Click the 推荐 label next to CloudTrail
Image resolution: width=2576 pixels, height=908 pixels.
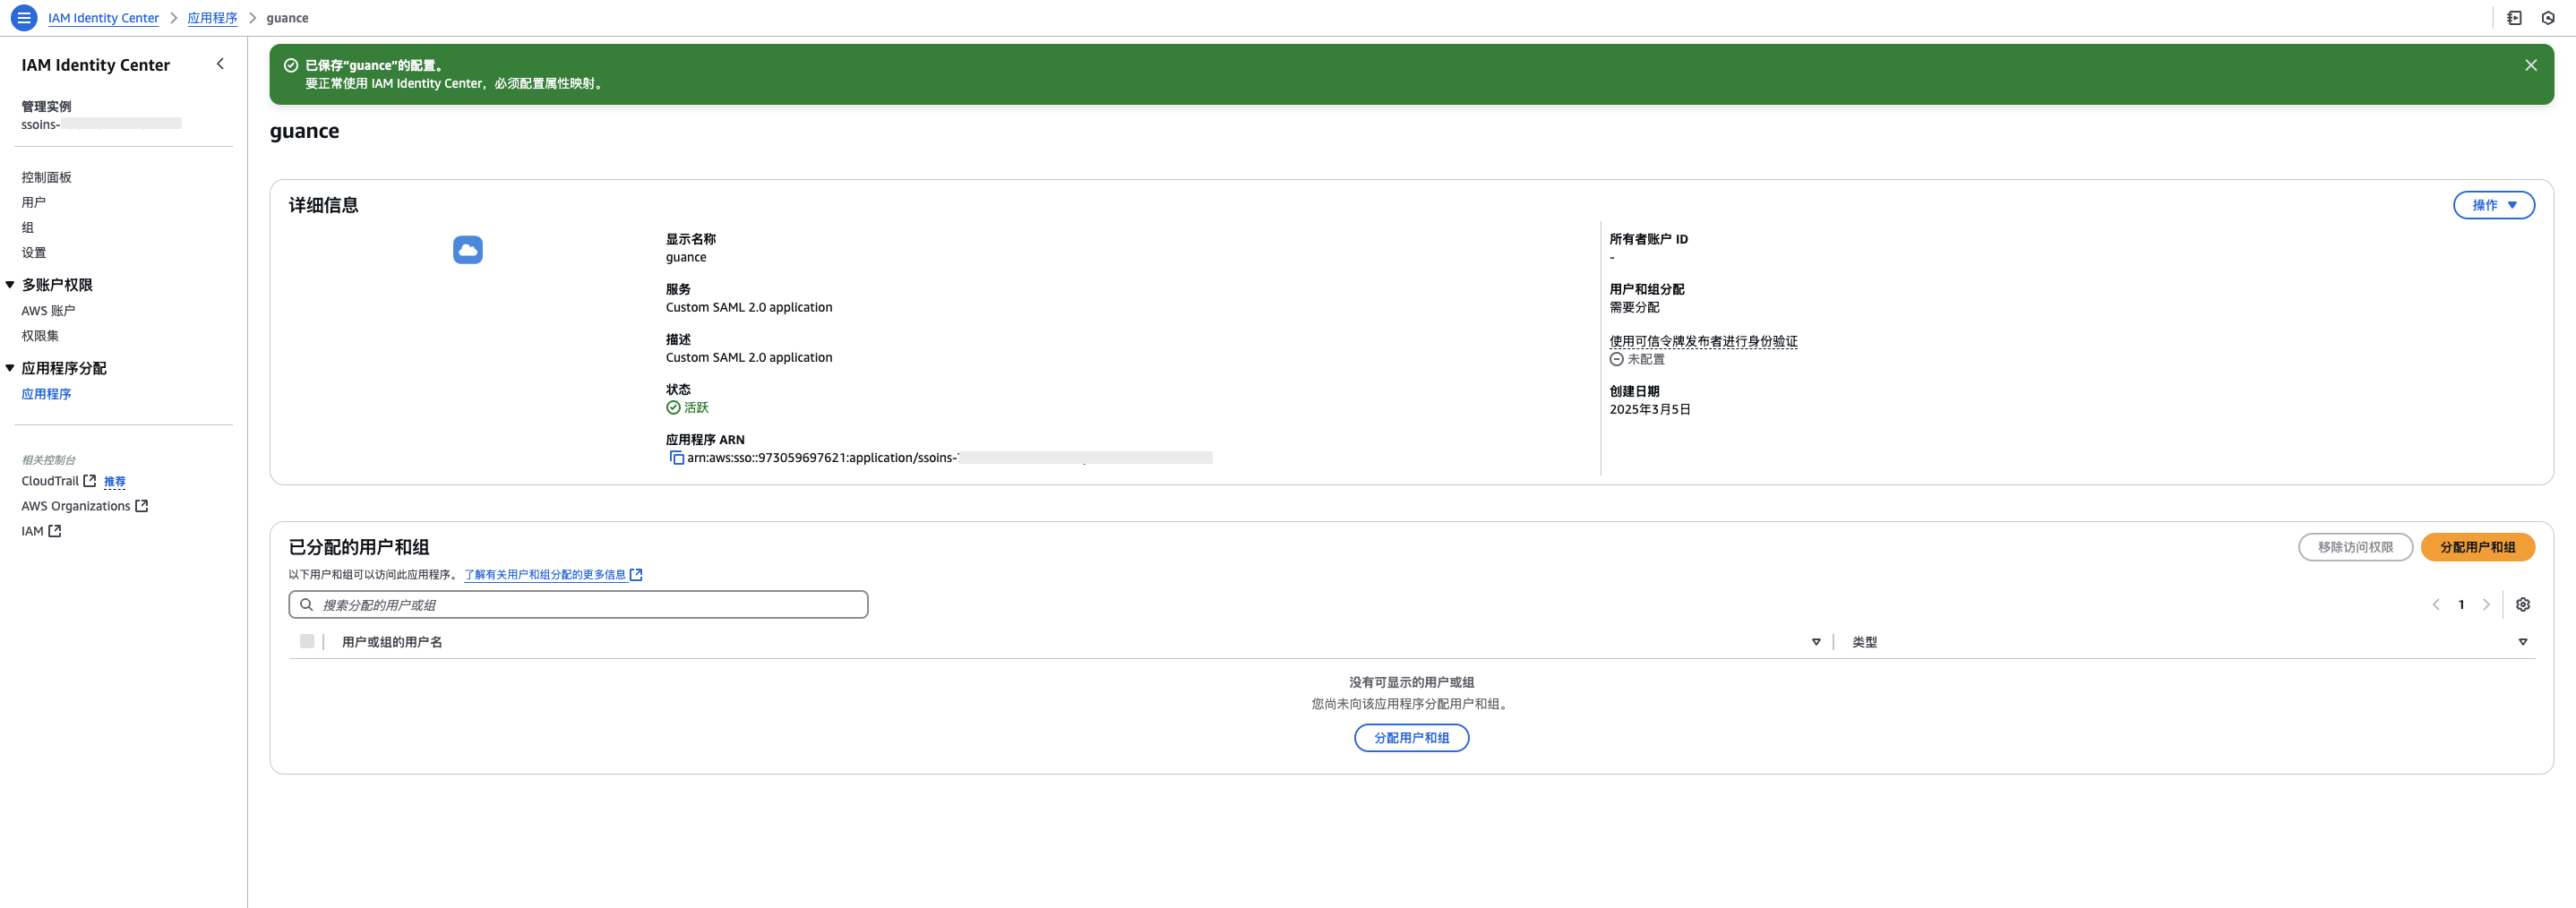click(x=115, y=481)
